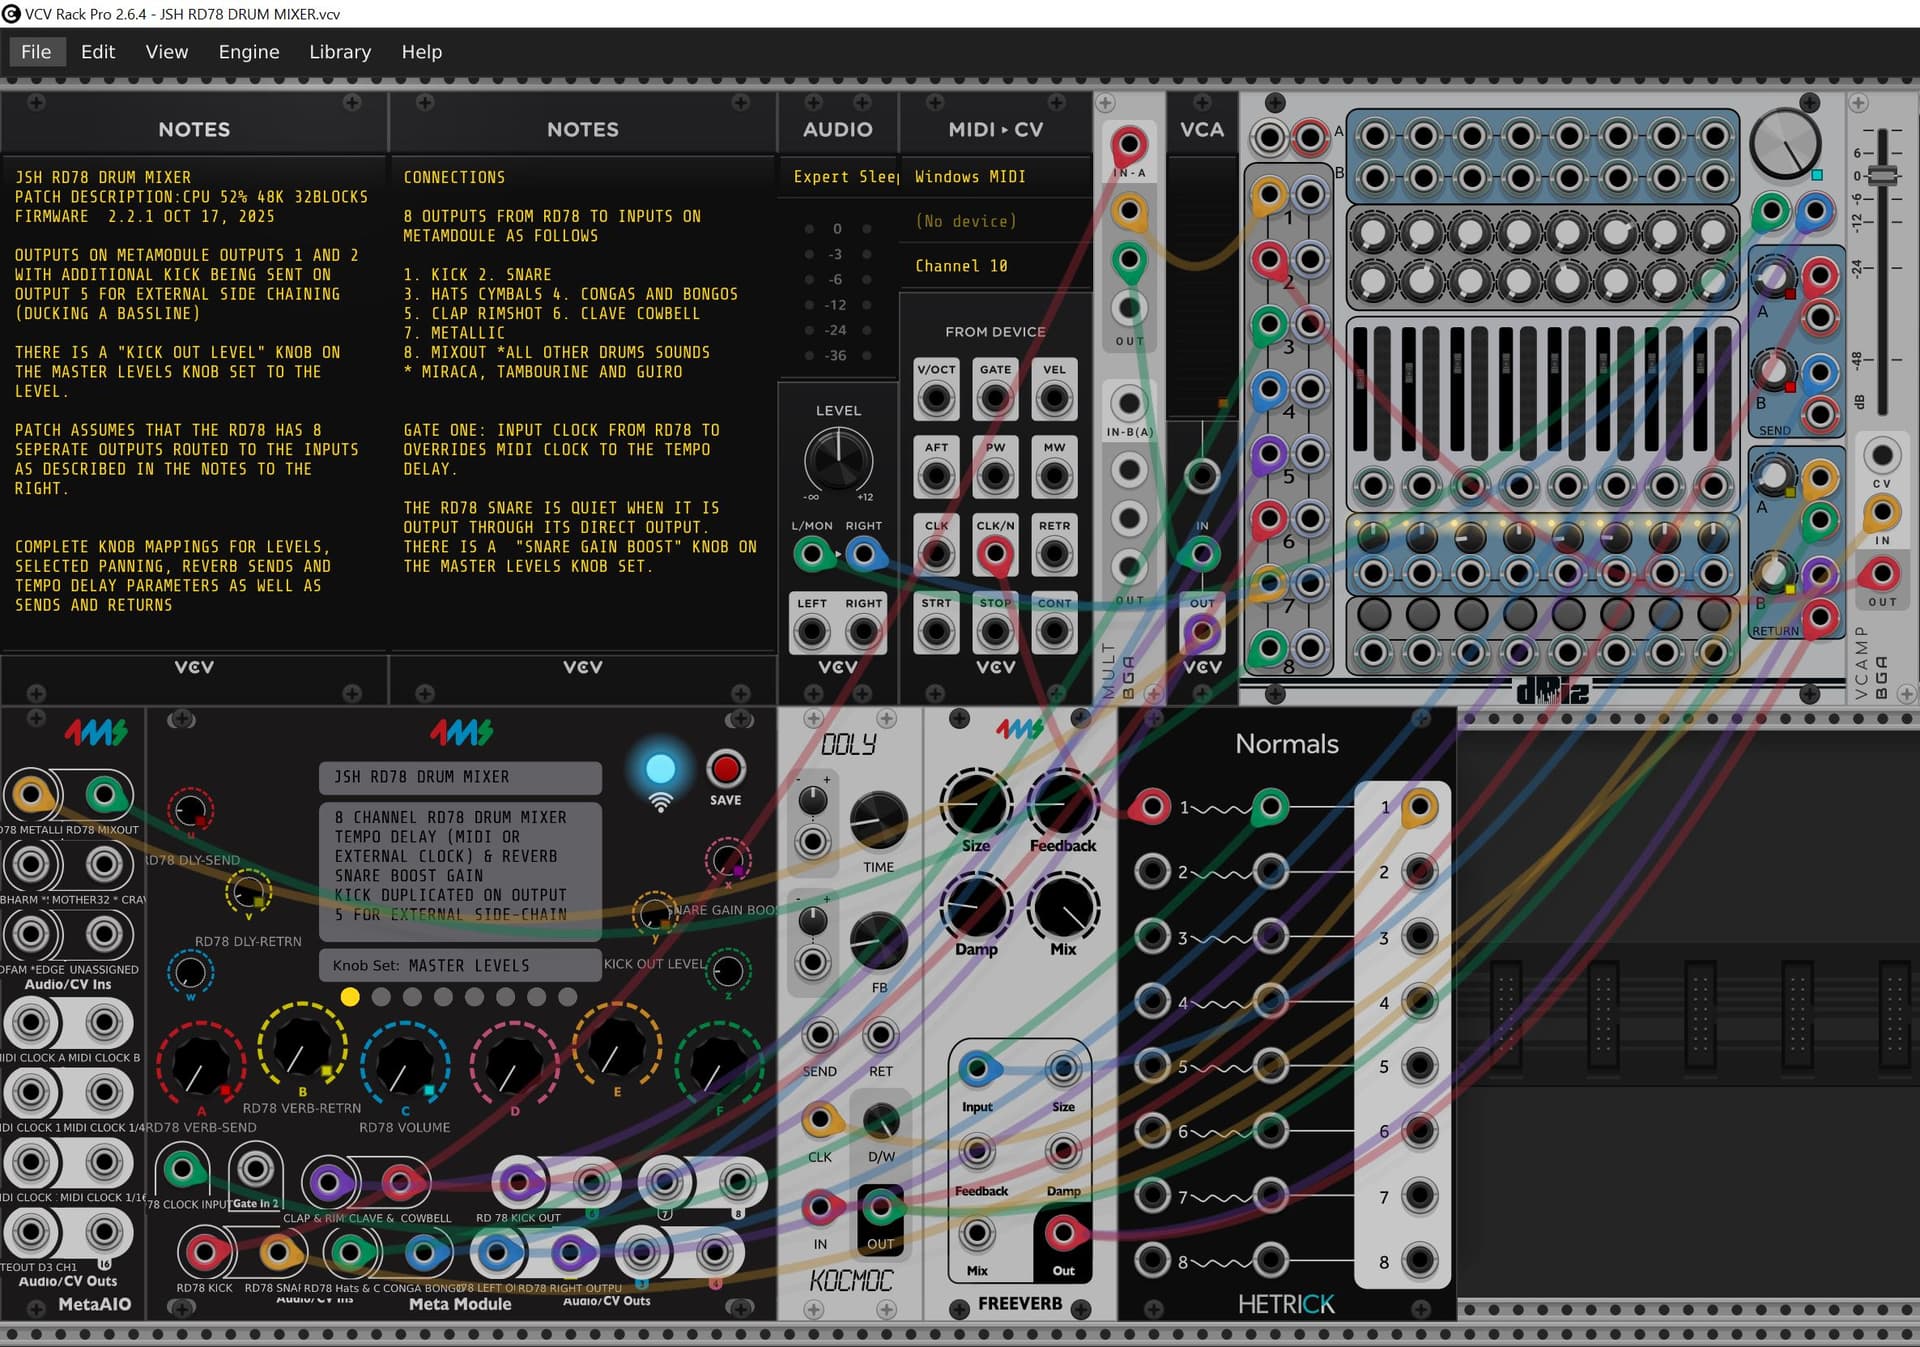Click the glowing blue Wi-Fi light button

[x=660, y=769]
